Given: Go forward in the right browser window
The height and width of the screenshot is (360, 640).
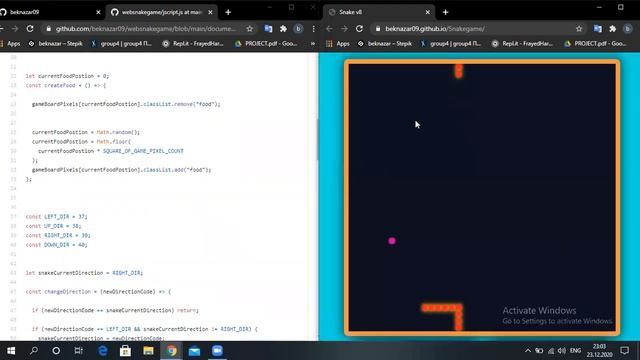Looking at the screenshot, I should 344,29.
